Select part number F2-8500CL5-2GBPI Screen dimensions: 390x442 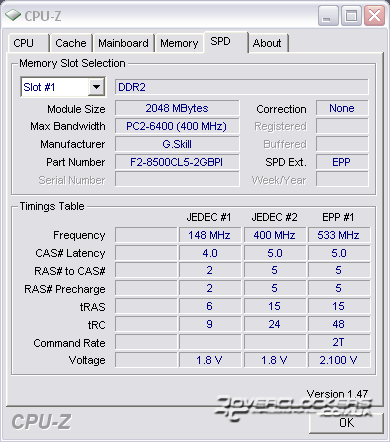coord(177,162)
